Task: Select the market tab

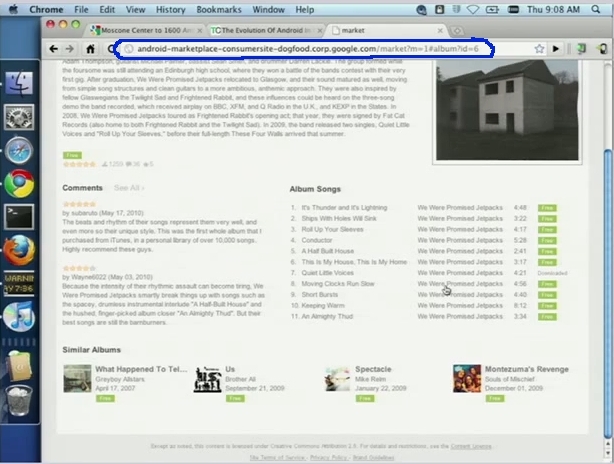Action: pos(386,31)
